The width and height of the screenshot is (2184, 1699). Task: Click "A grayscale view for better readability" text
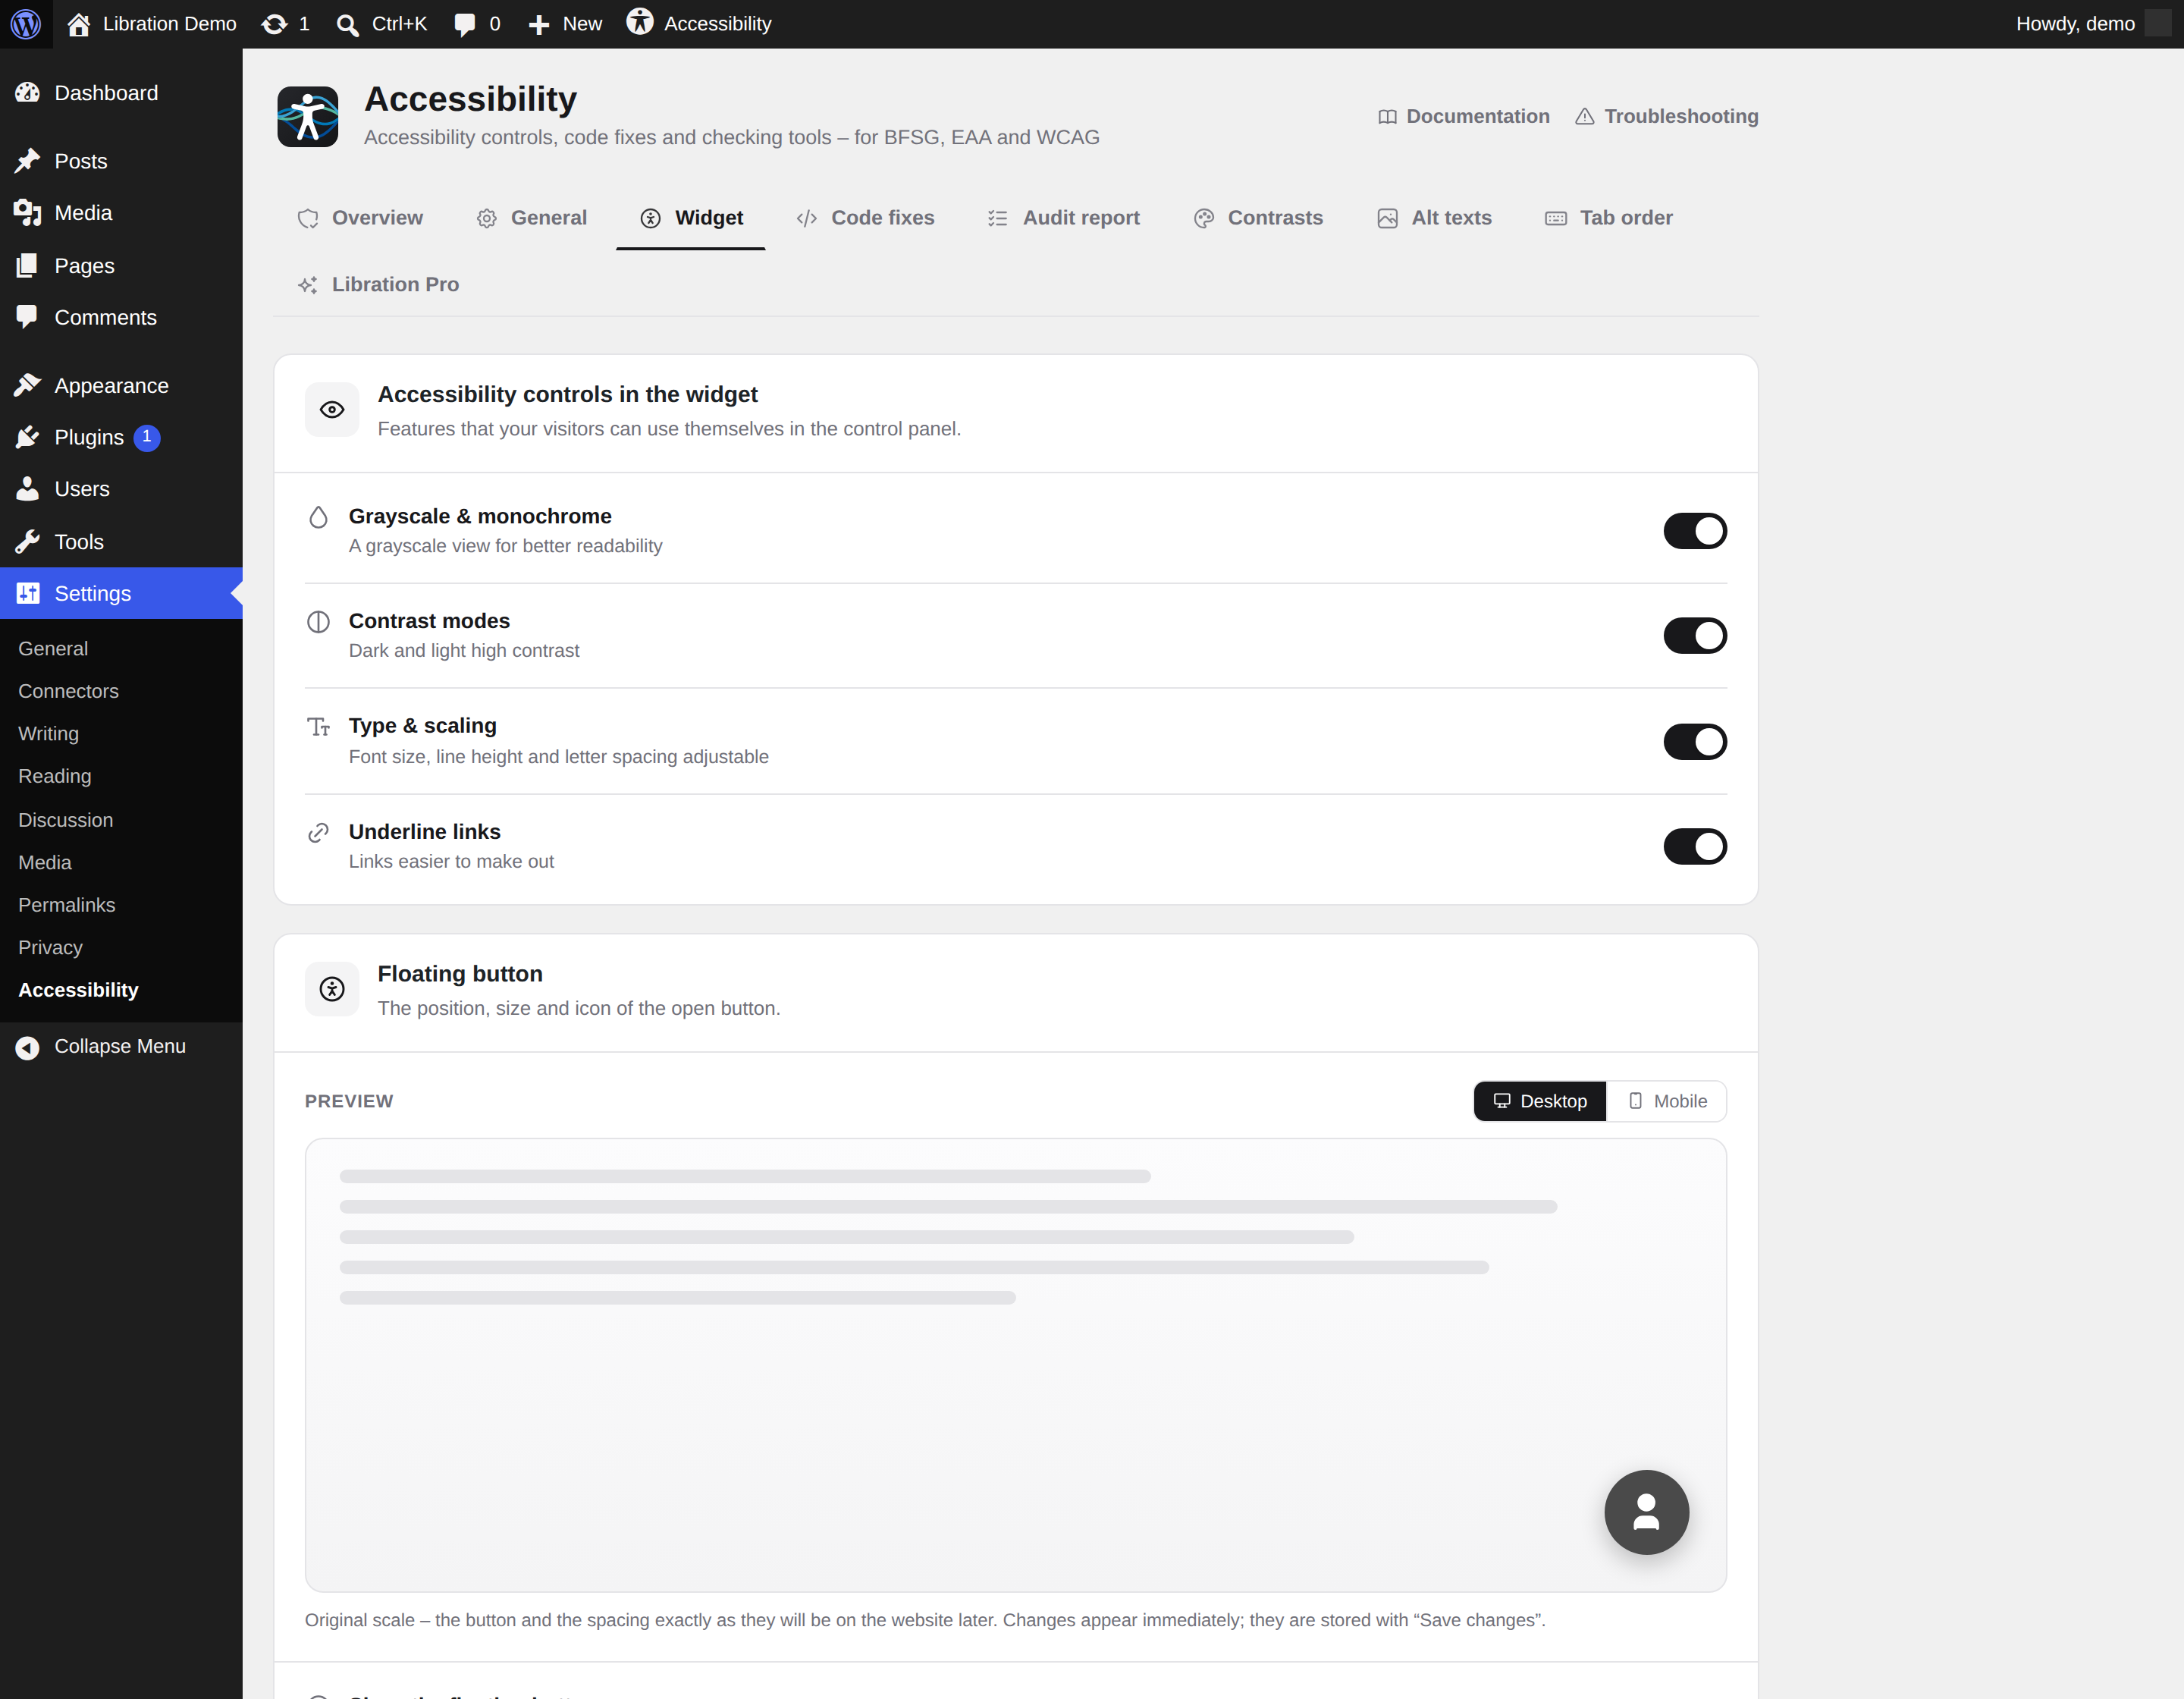tap(505, 546)
